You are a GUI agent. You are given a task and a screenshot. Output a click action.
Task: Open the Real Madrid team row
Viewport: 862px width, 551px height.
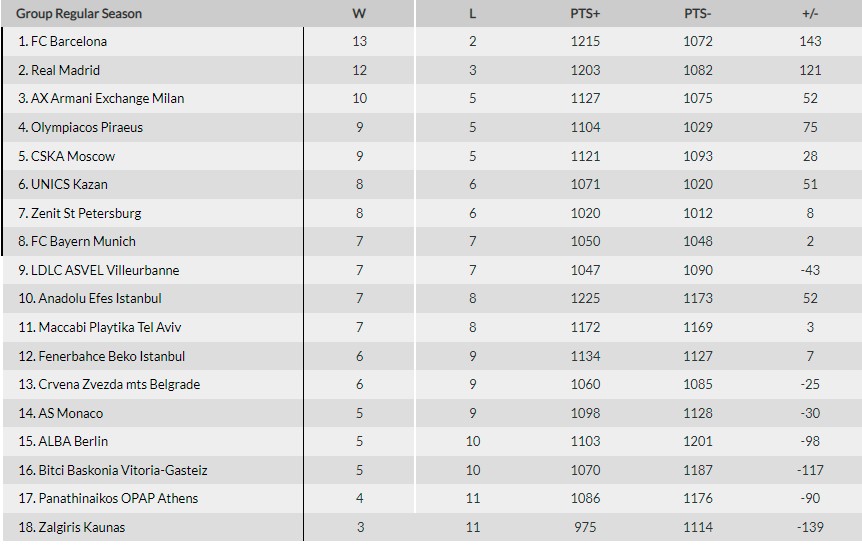coord(66,70)
